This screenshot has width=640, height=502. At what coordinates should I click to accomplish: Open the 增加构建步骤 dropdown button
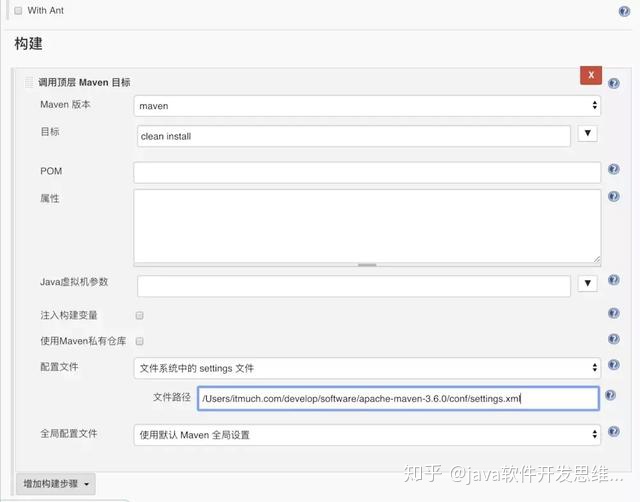pos(56,484)
